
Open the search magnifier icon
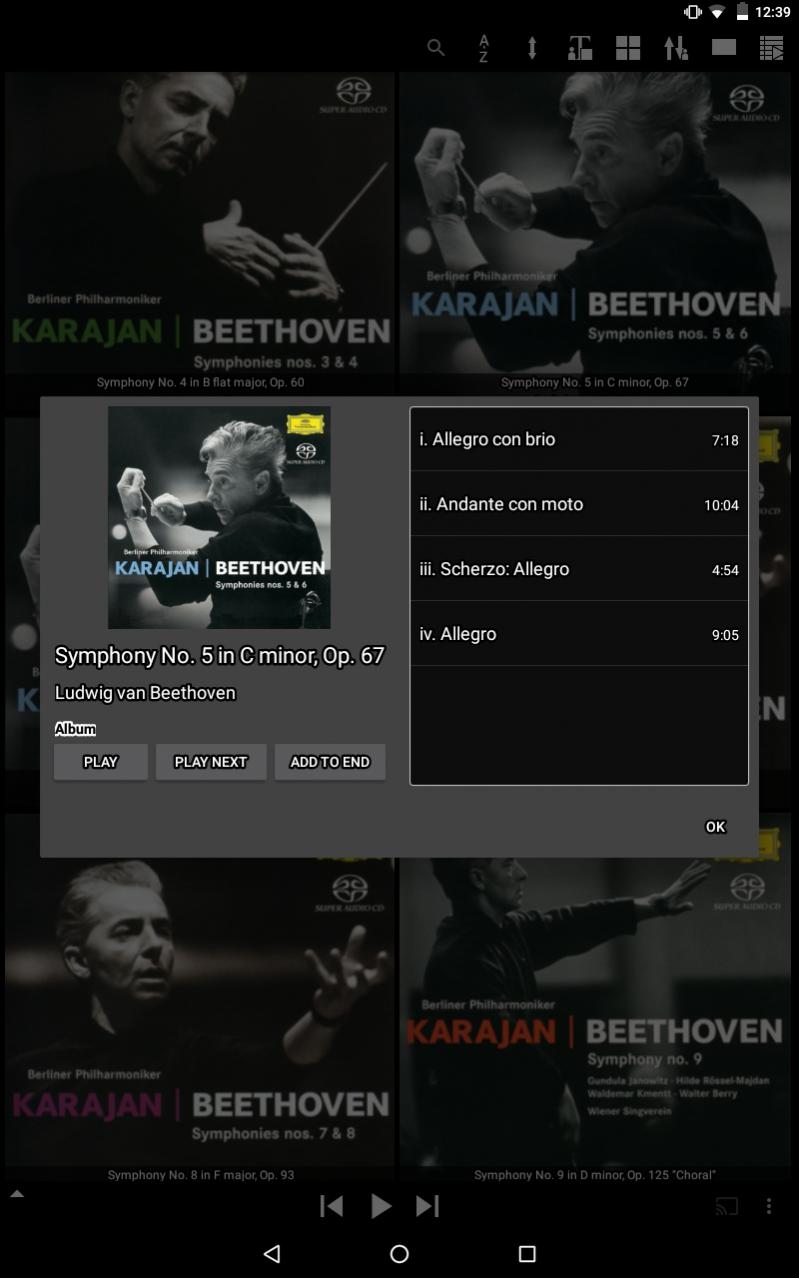pos(436,47)
